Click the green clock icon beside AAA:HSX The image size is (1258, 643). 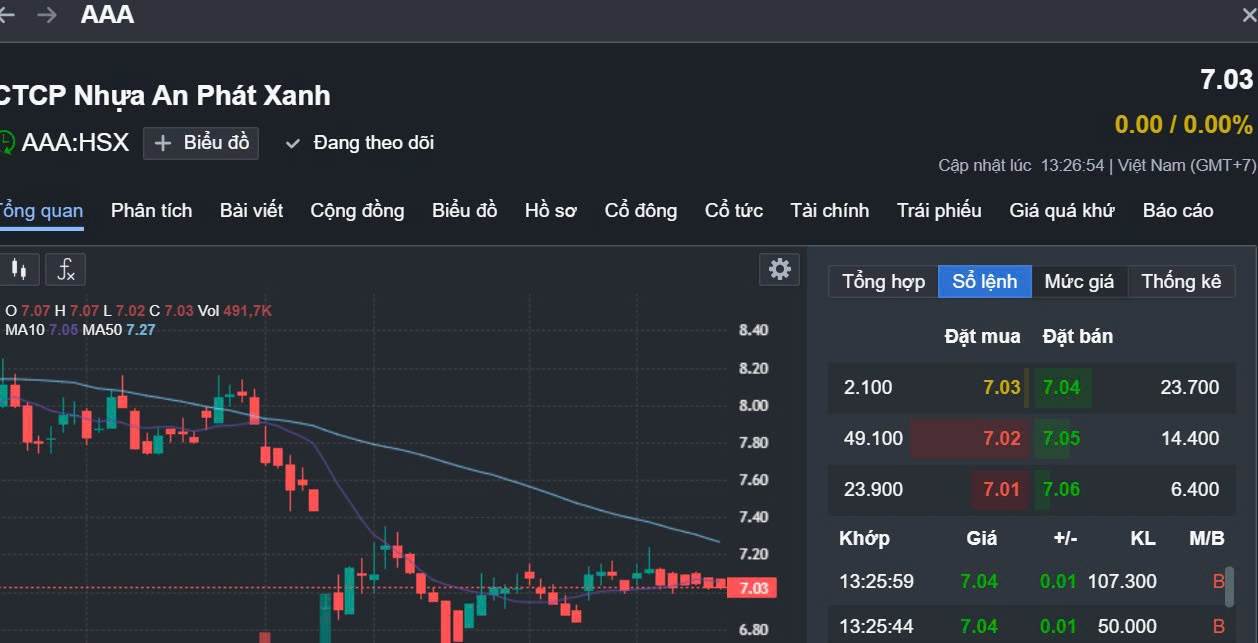(6, 143)
